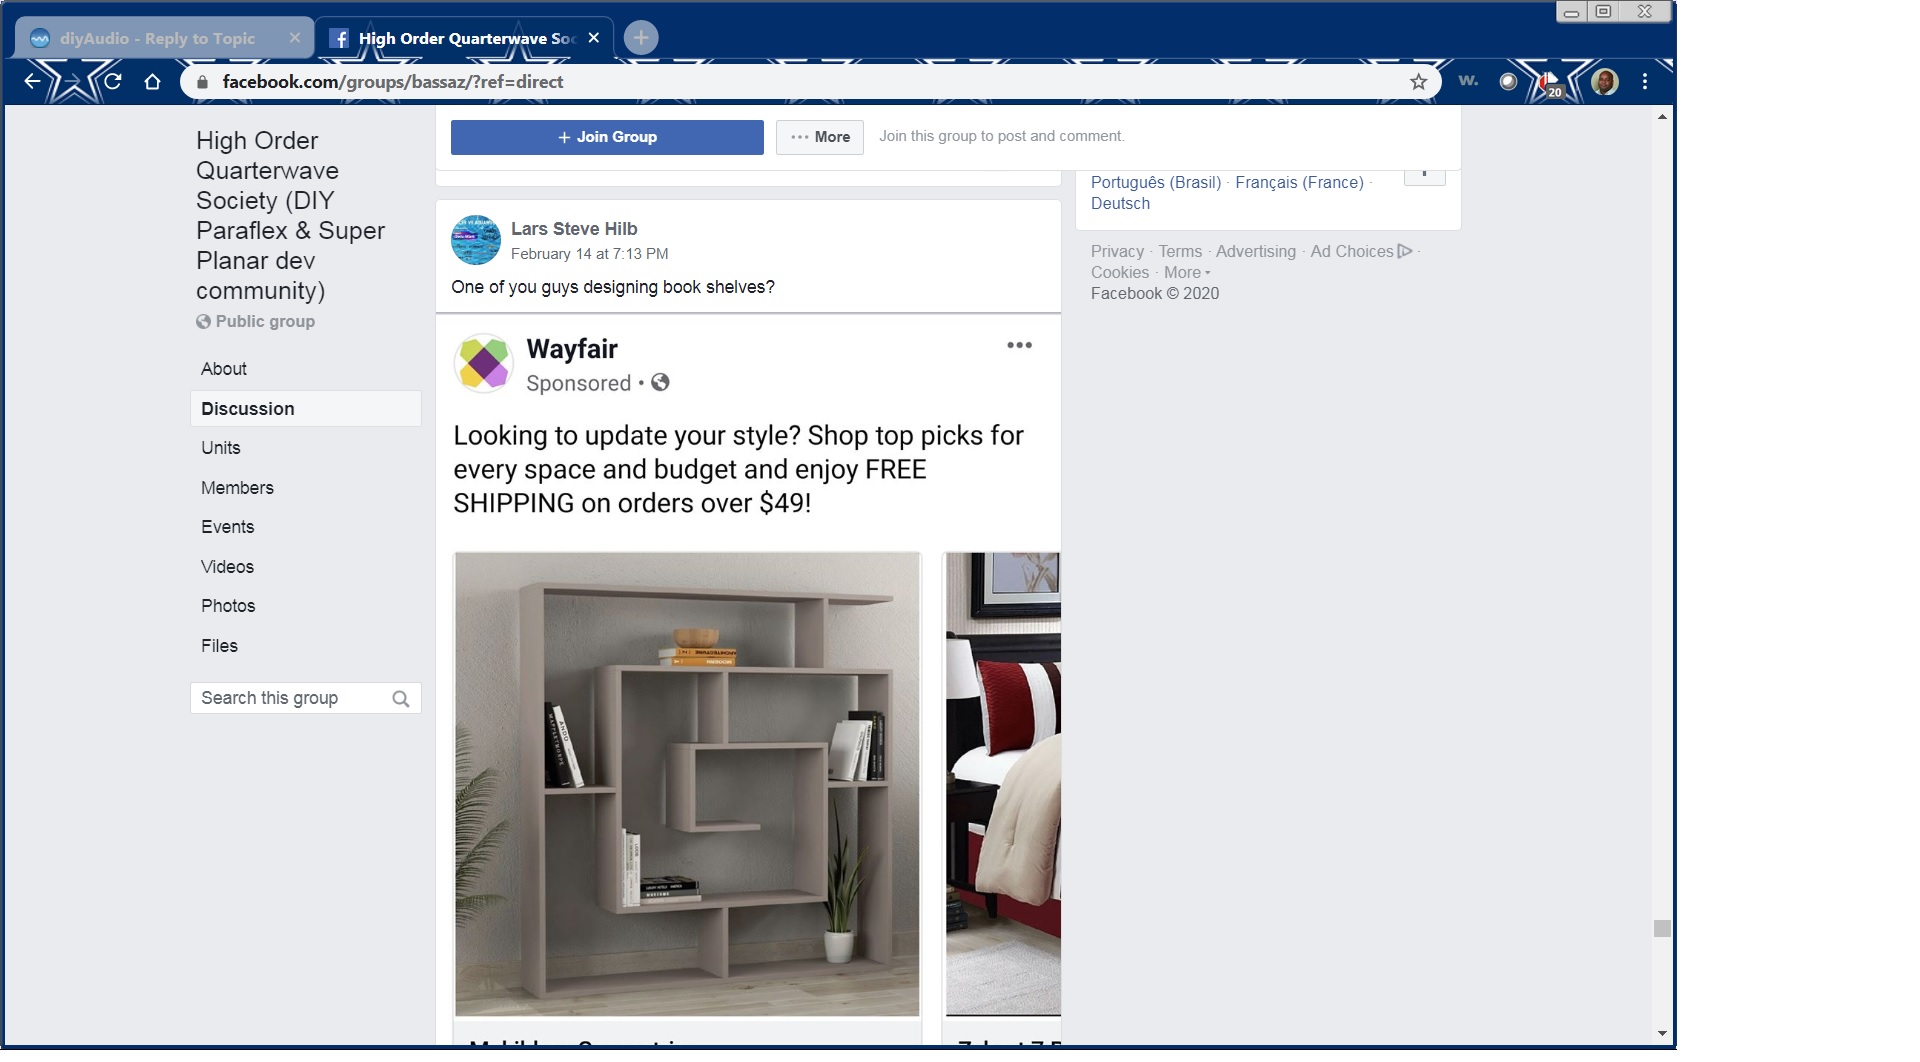
Task: Click the search magnifier in group search
Action: pyautogui.click(x=401, y=699)
